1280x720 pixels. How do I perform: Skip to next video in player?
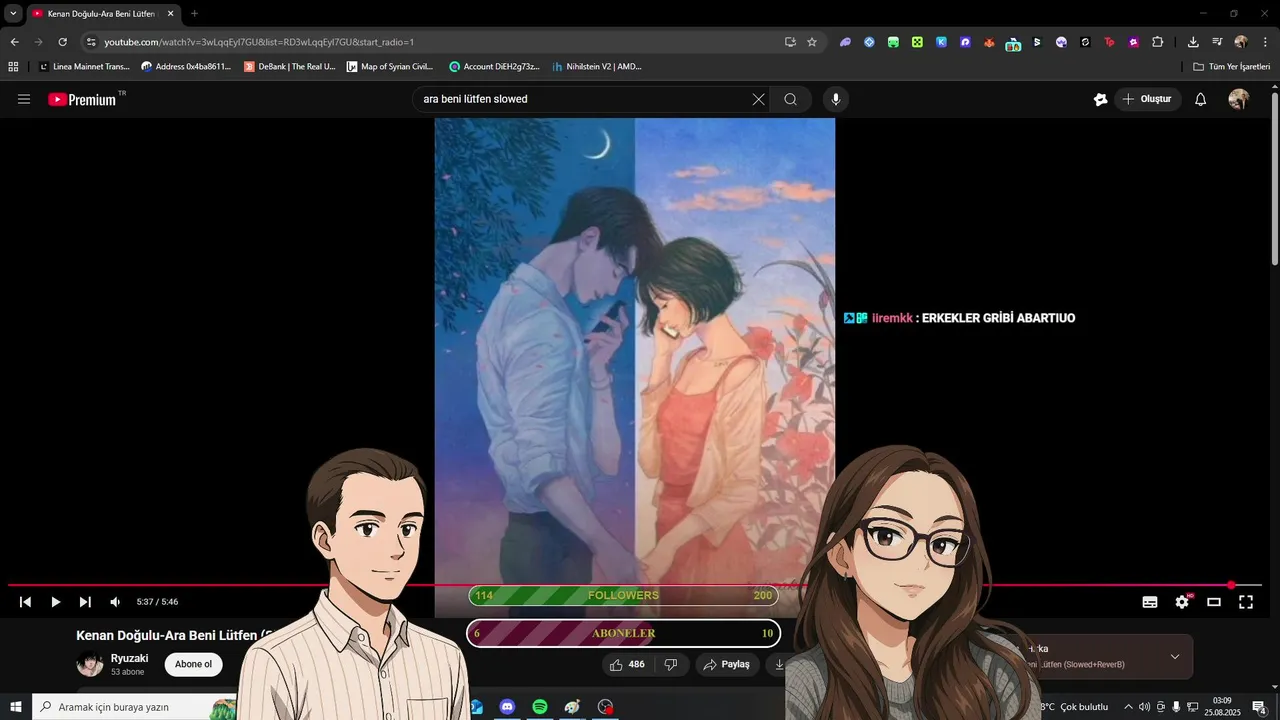[85, 602]
